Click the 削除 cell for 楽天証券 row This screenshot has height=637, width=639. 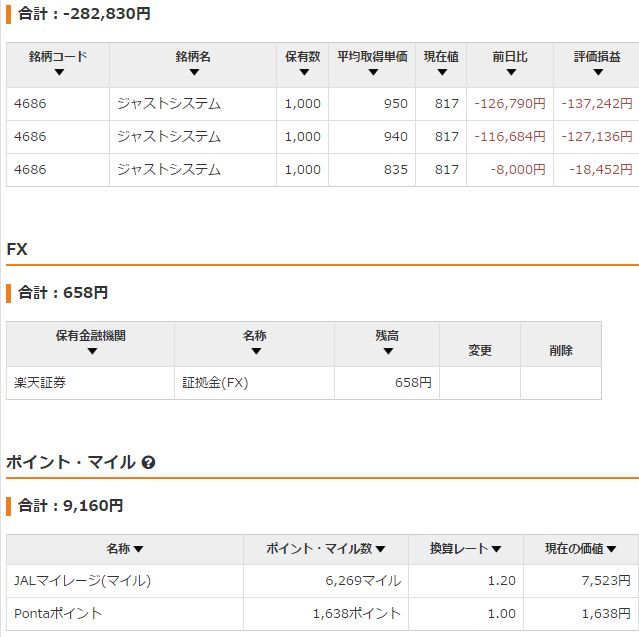(x=561, y=383)
